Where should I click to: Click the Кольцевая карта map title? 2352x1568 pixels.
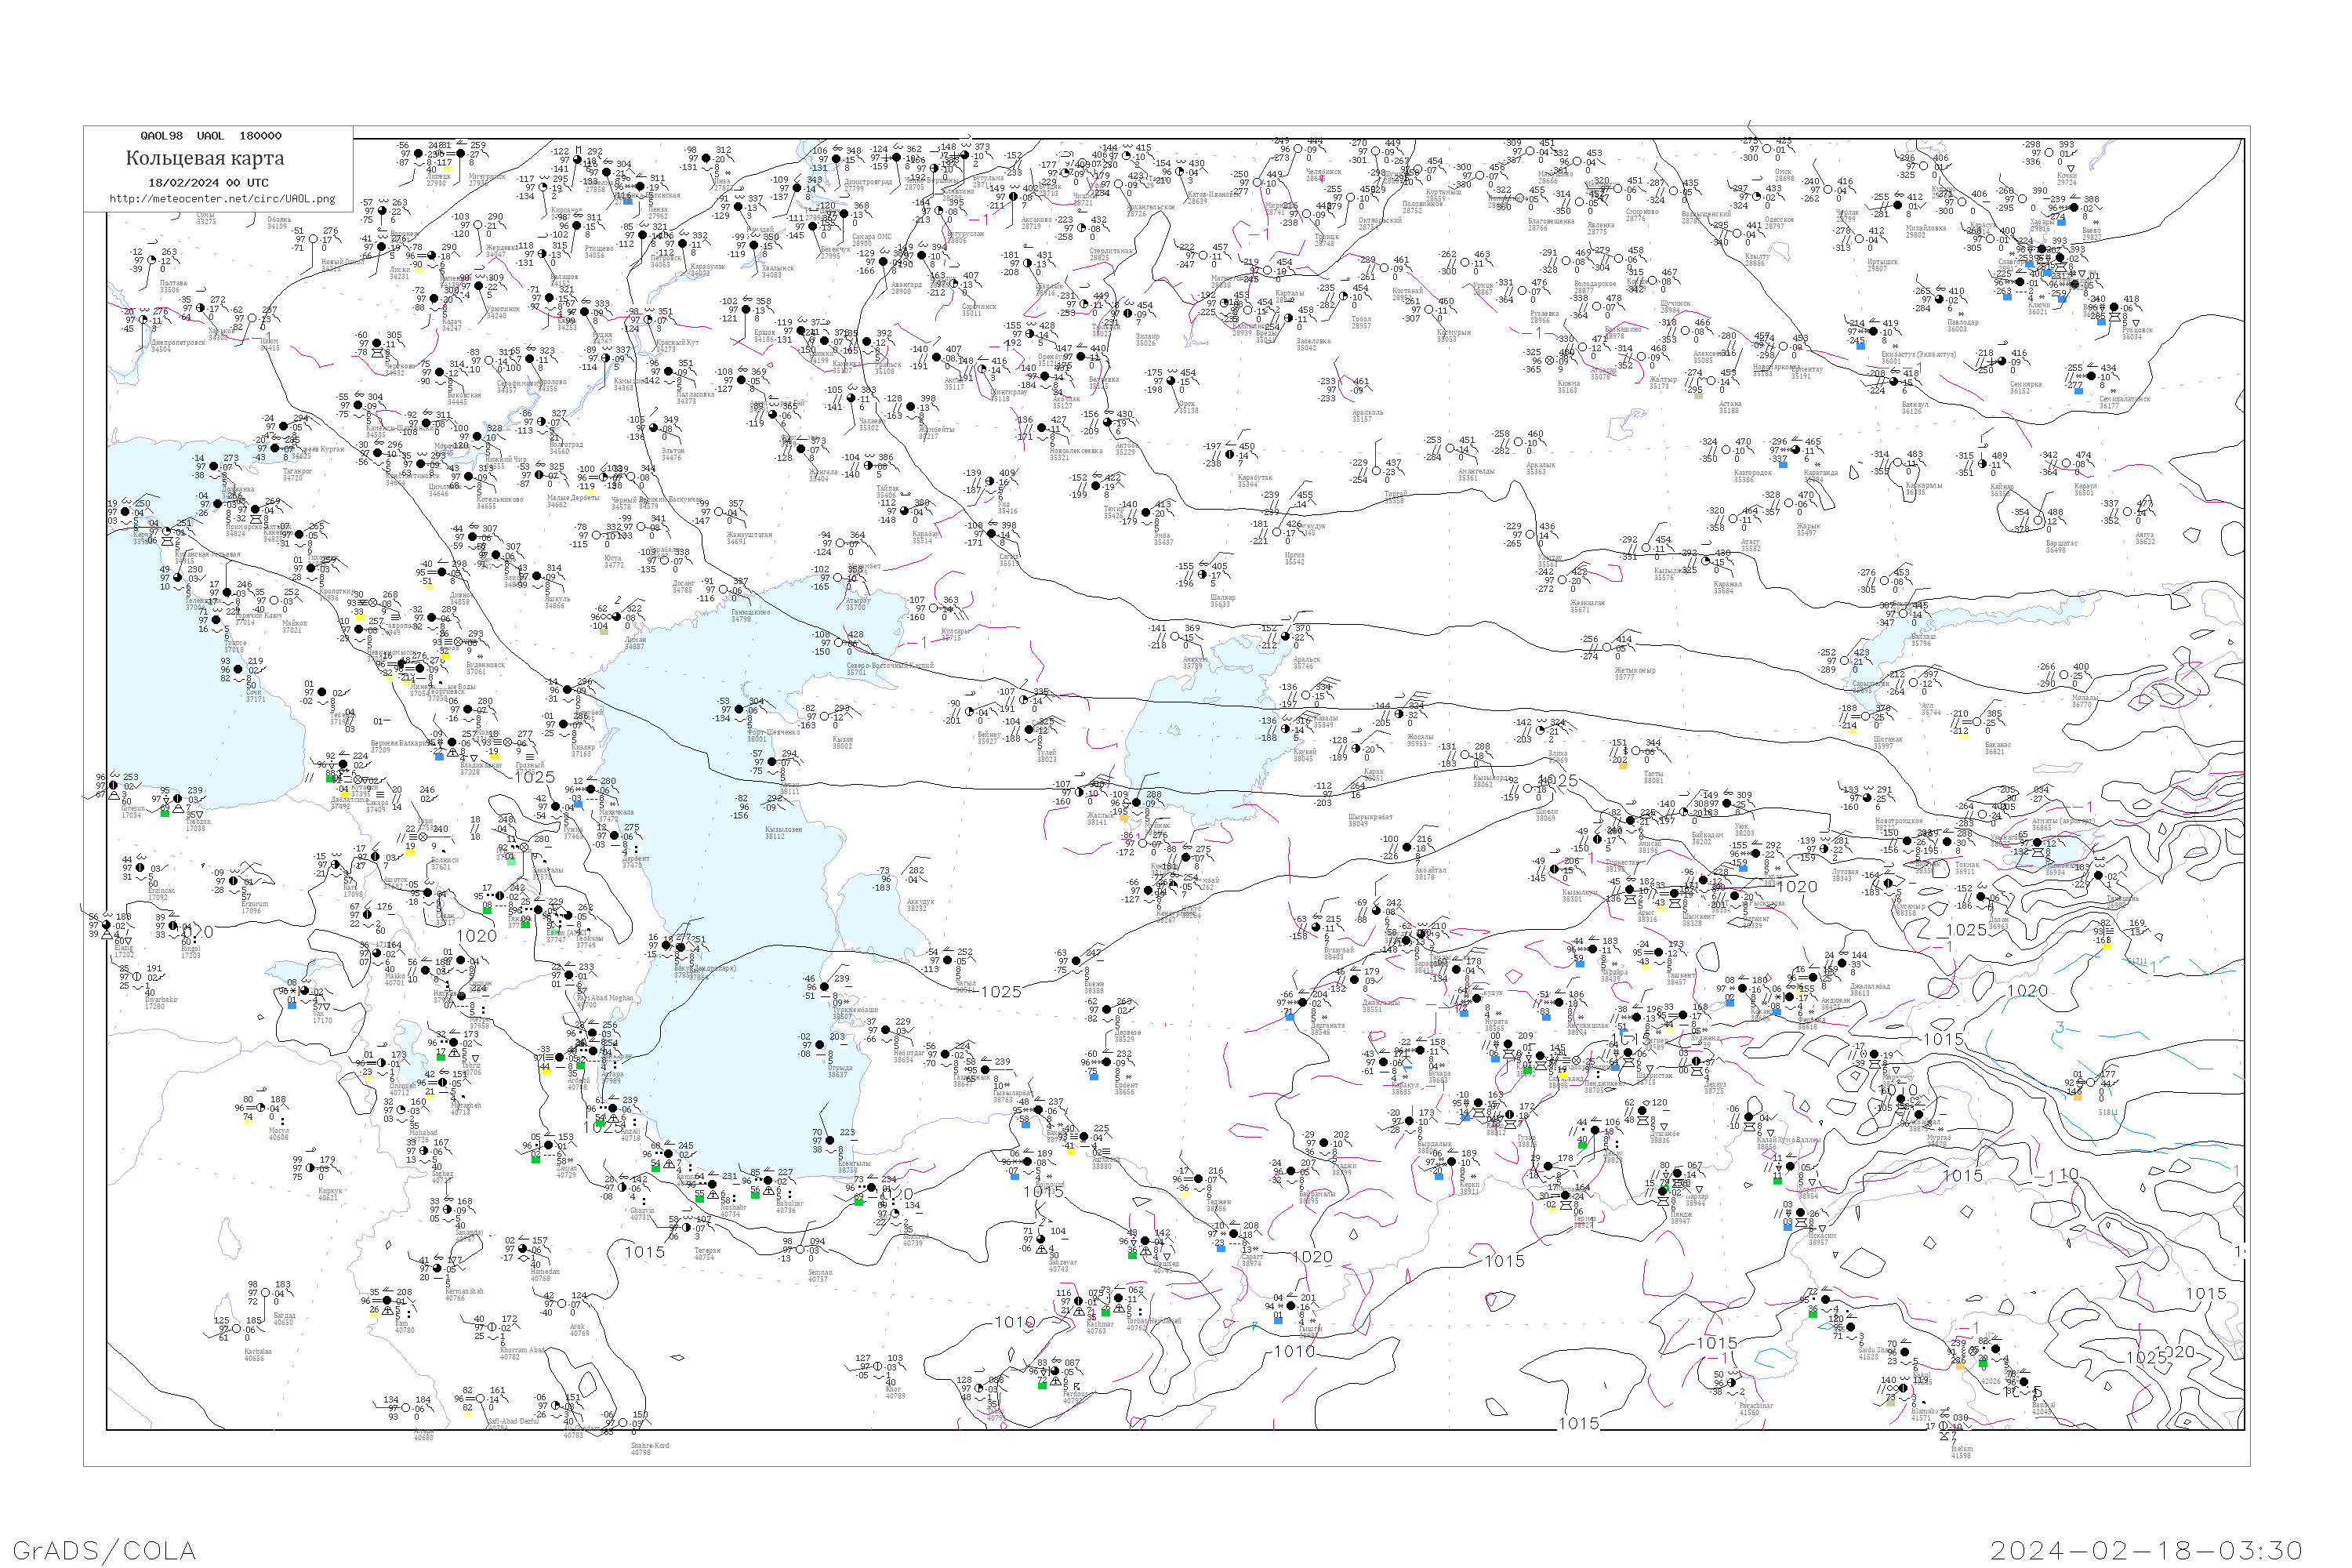205,158
